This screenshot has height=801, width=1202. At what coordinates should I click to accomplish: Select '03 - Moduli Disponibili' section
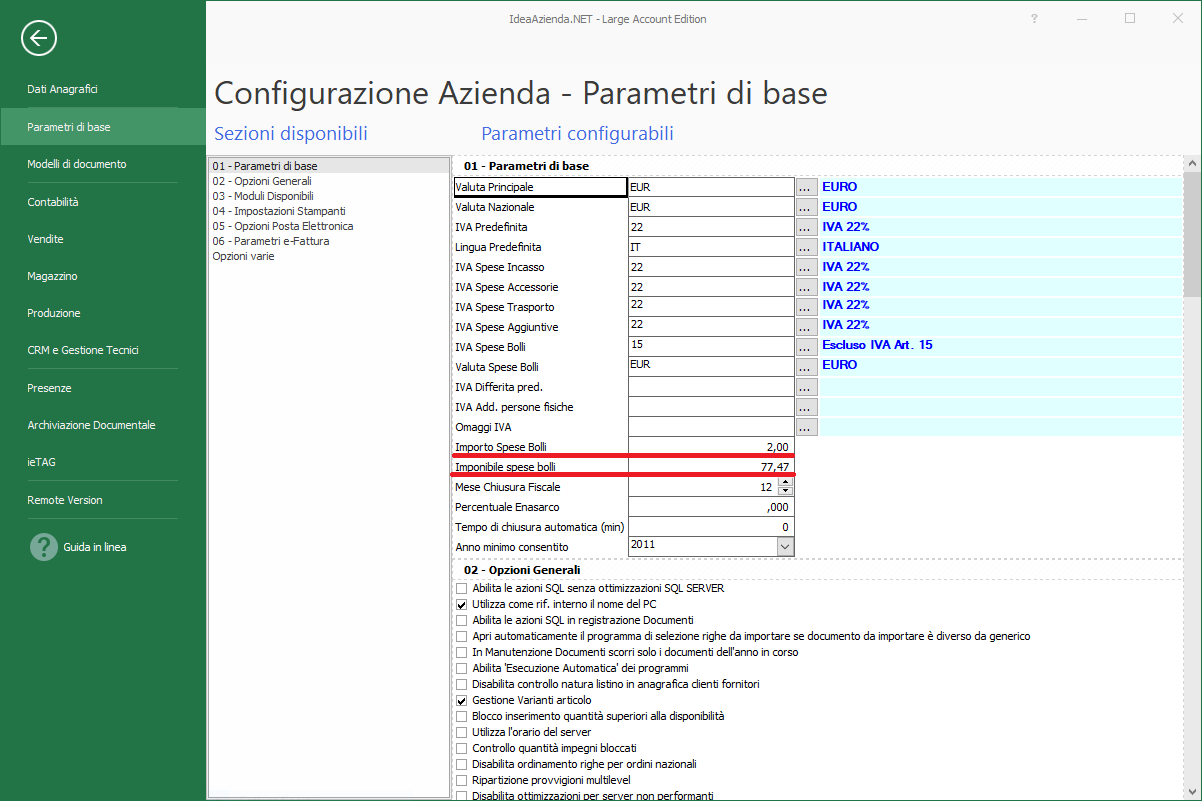[x=262, y=196]
